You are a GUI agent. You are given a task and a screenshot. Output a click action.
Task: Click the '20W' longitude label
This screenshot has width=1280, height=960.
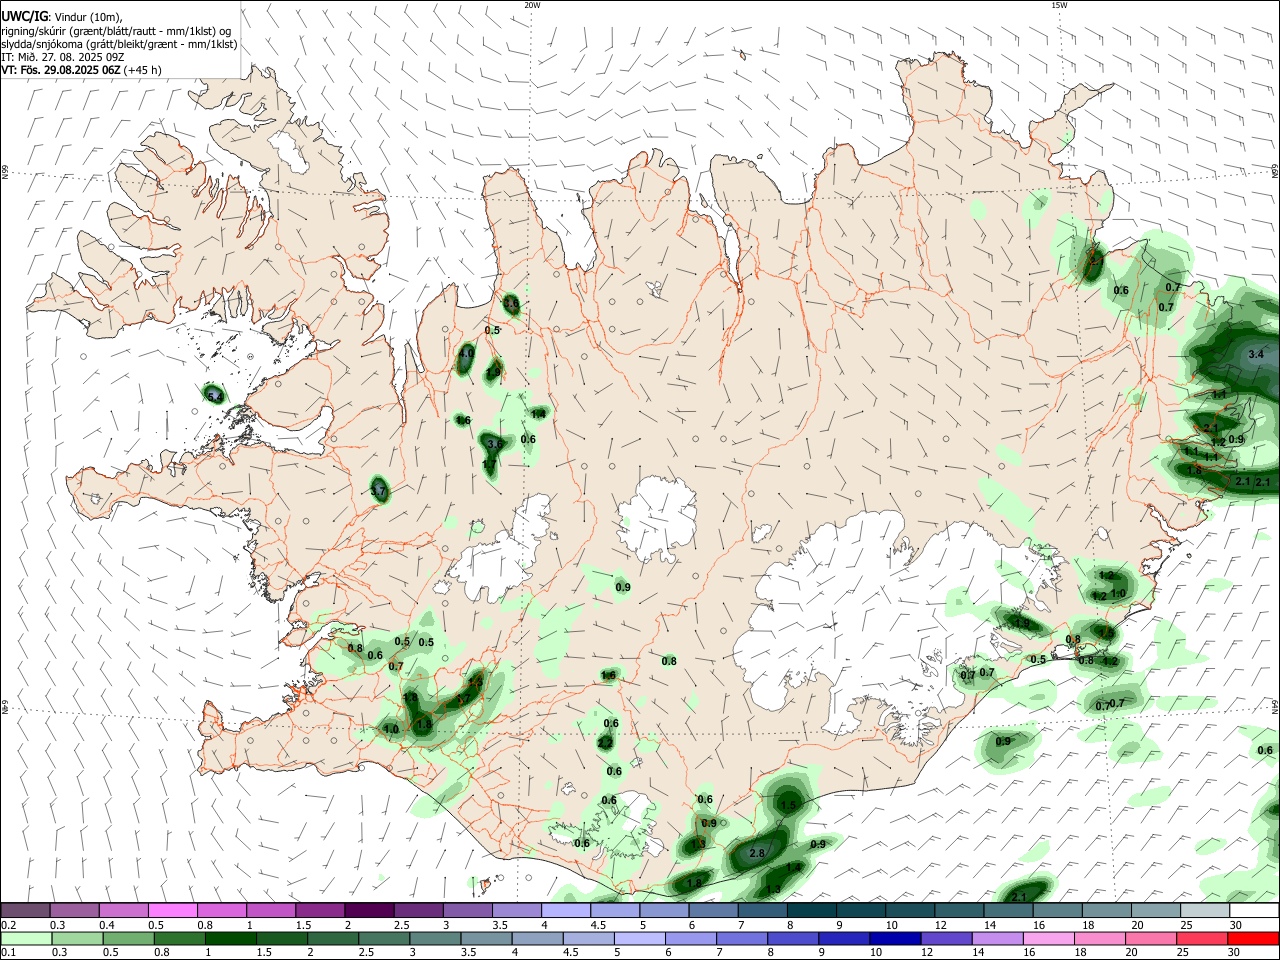coord(532,5)
